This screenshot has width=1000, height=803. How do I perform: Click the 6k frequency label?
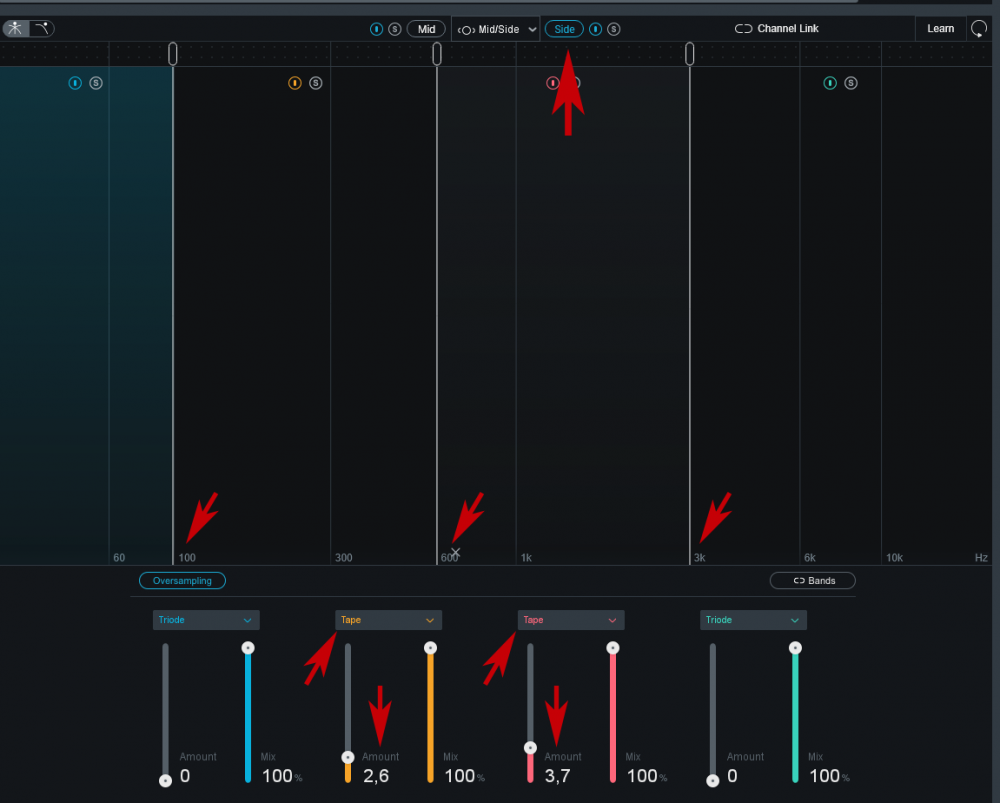(x=810, y=557)
